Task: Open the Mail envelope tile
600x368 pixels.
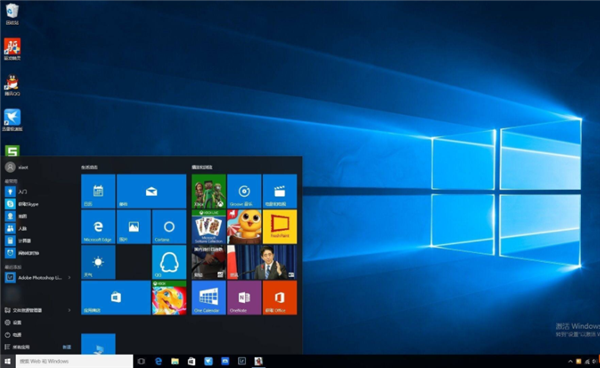Action: coord(152,191)
